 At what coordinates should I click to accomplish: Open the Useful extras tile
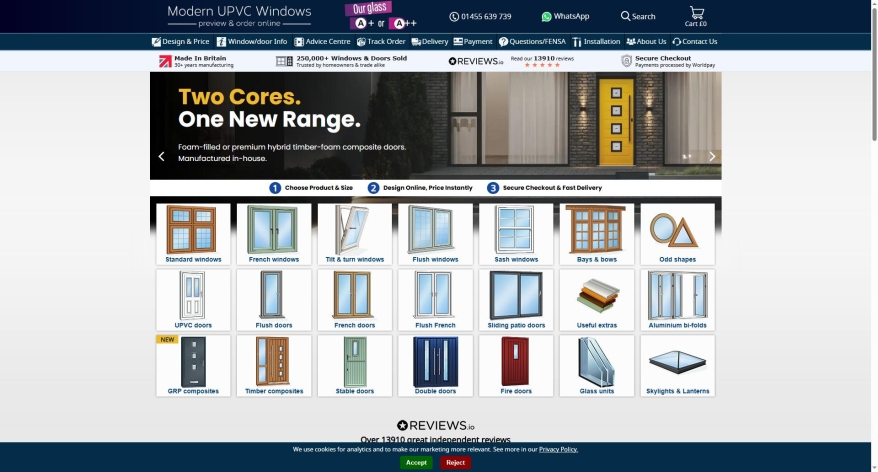coord(596,300)
